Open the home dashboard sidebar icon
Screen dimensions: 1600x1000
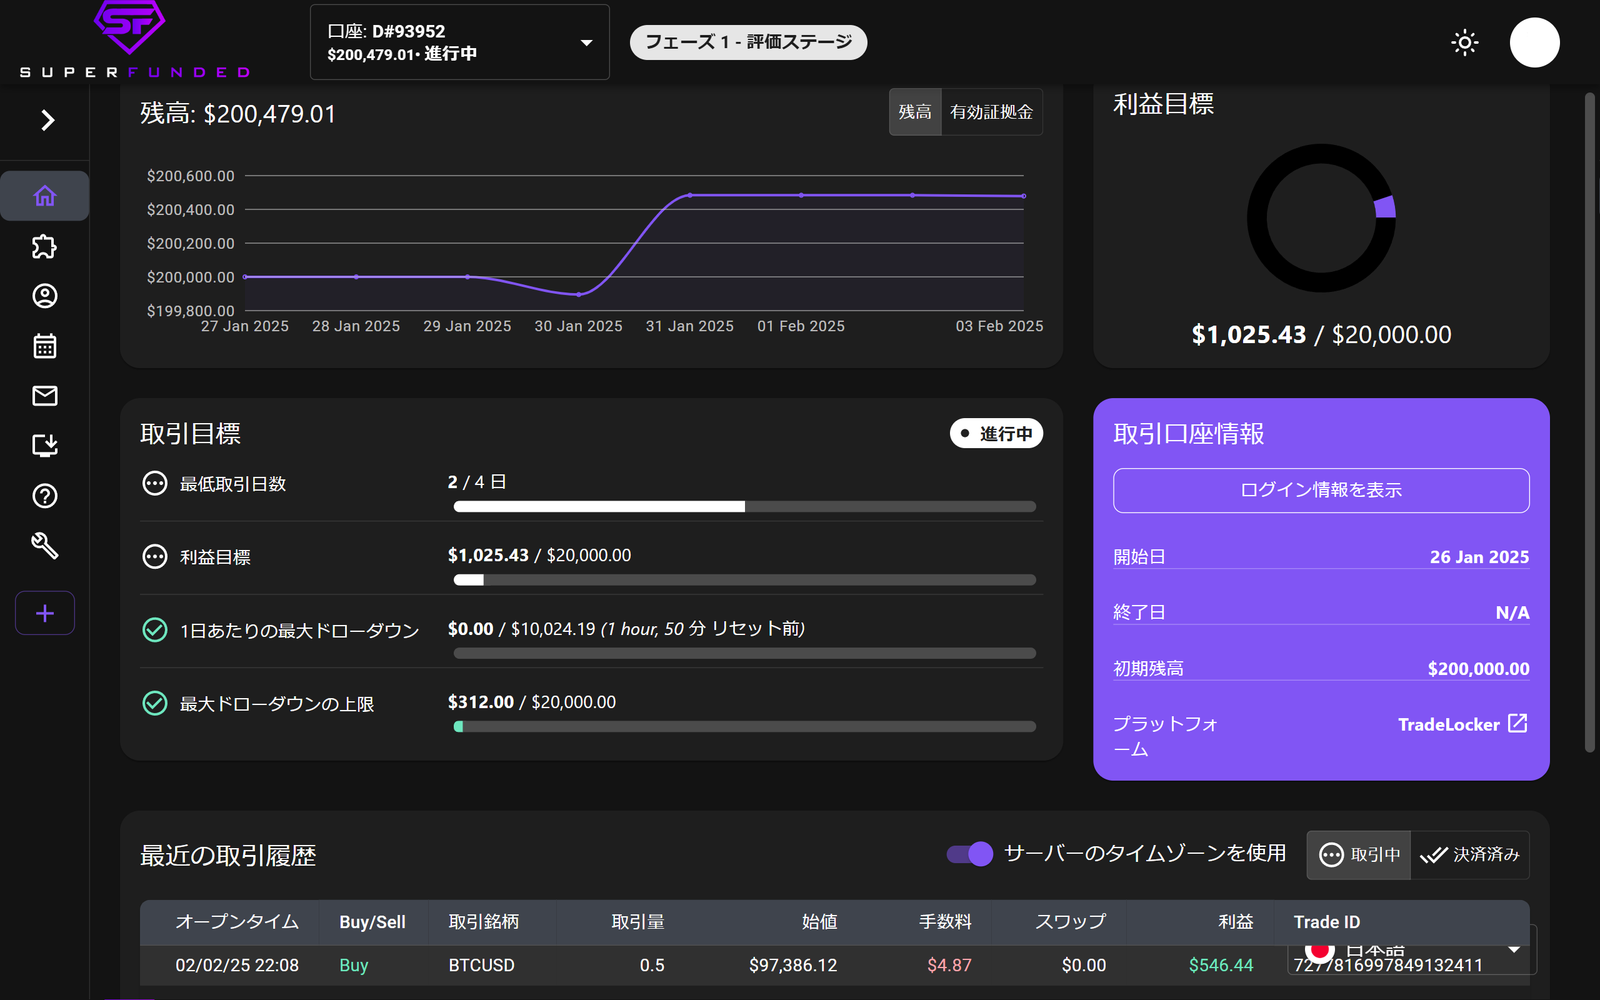pyautogui.click(x=45, y=196)
